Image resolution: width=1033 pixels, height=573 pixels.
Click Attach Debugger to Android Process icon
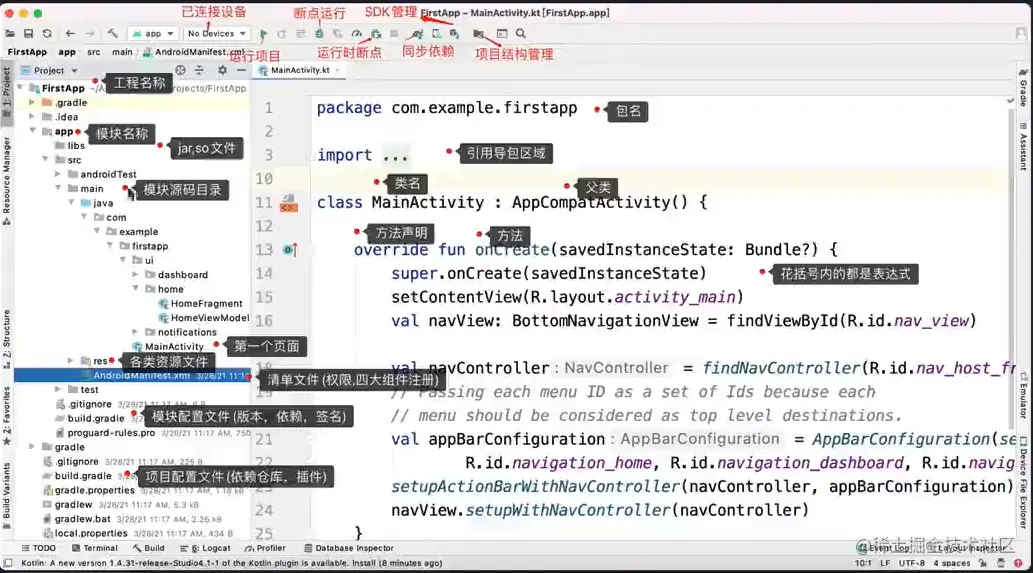point(376,34)
